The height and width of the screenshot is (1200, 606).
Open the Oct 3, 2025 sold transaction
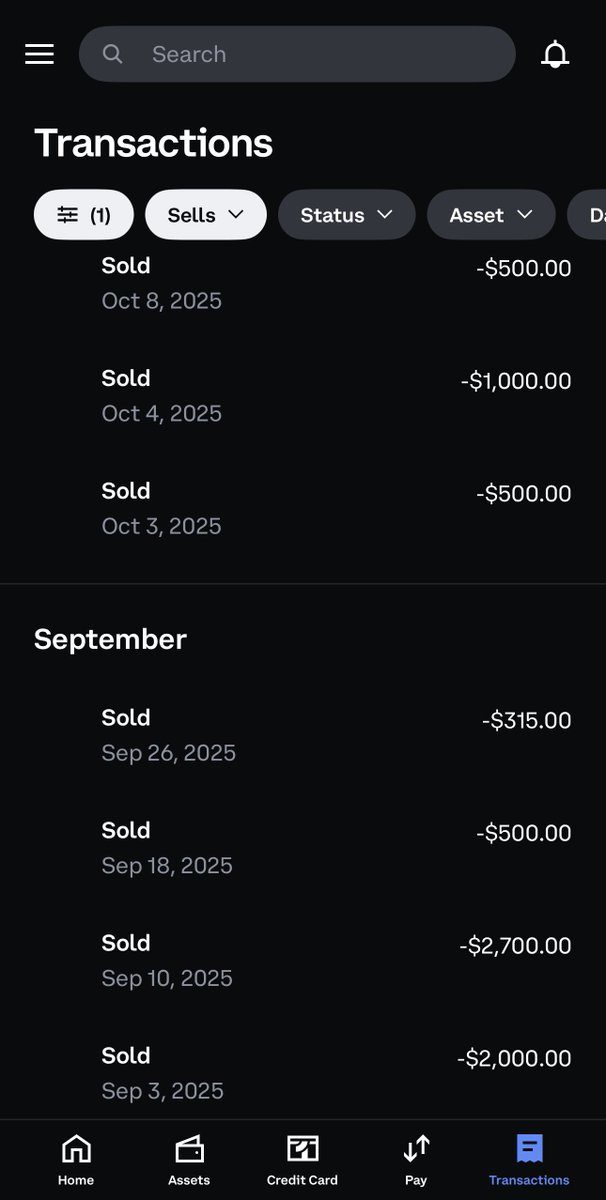coord(303,508)
